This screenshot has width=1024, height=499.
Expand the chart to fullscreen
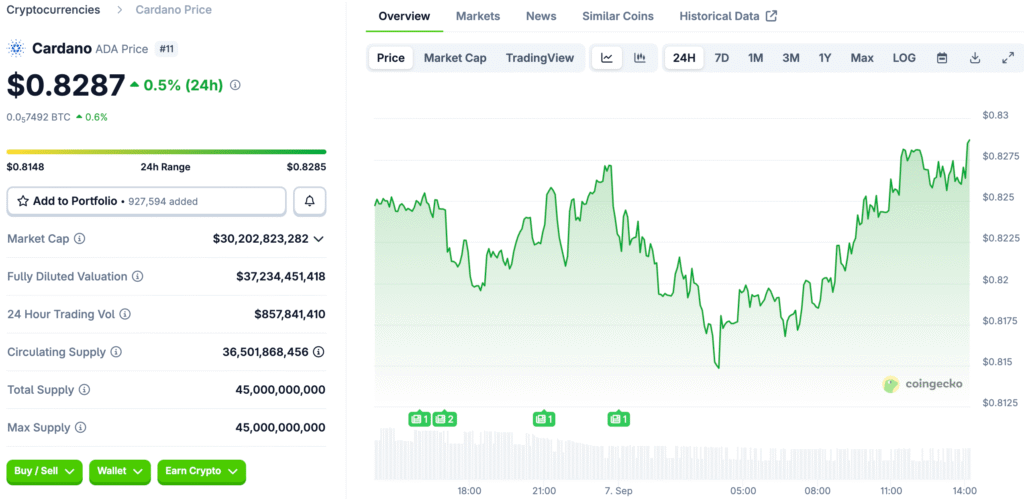[1008, 58]
